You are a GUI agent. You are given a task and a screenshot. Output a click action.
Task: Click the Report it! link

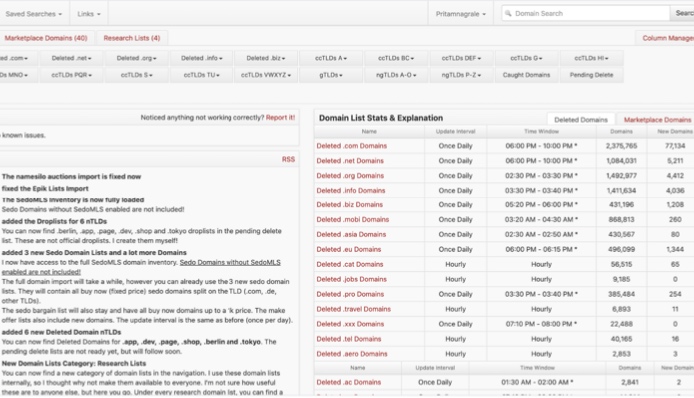tap(280, 117)
